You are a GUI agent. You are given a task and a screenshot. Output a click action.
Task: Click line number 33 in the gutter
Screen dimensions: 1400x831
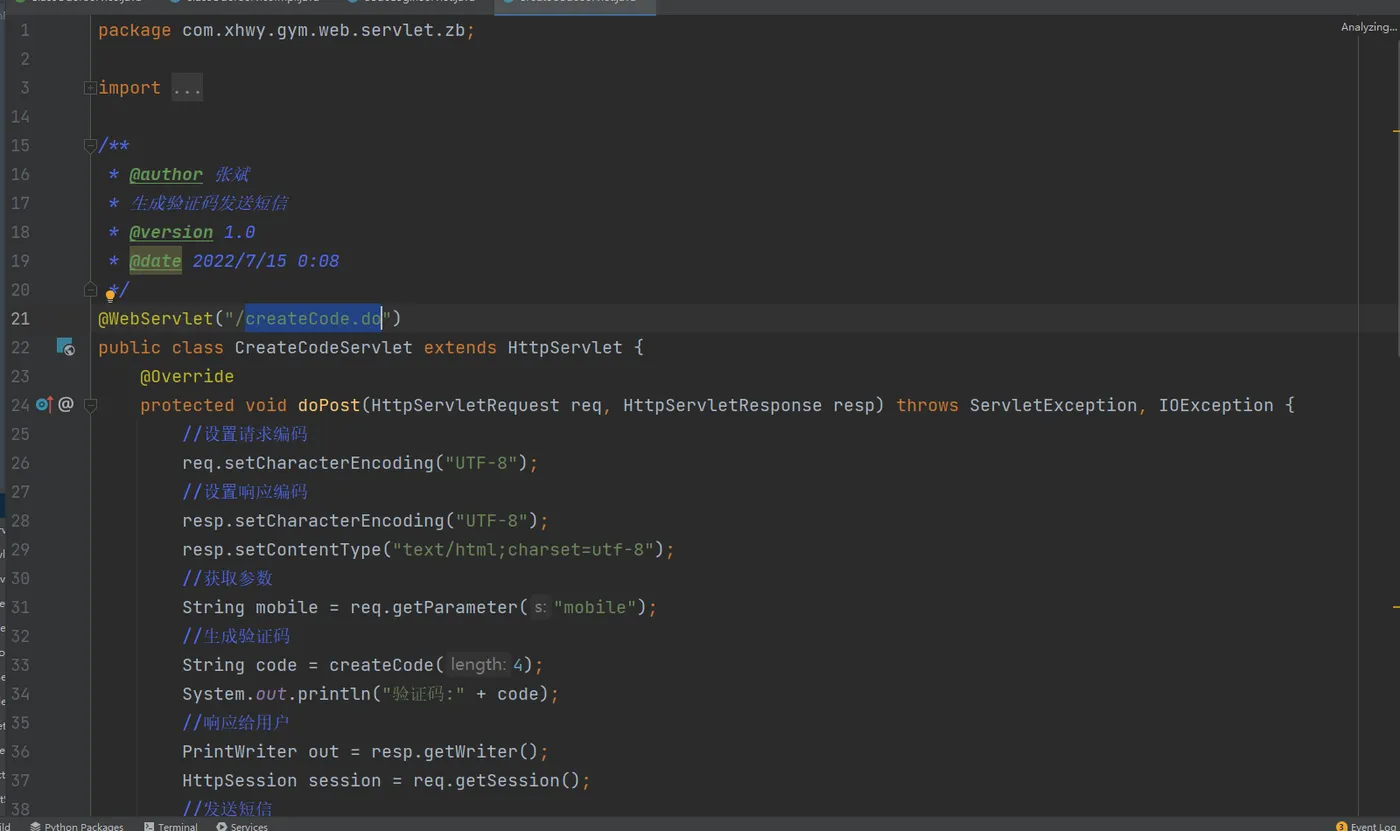pos(20,666)
